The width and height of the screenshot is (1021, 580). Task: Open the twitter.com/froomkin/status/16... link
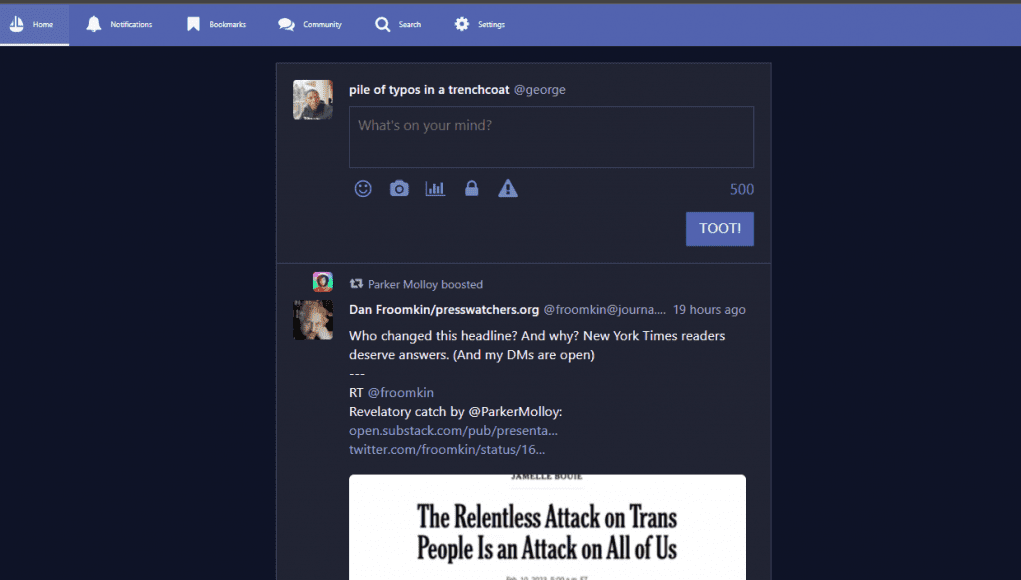[x=447, y=449]
